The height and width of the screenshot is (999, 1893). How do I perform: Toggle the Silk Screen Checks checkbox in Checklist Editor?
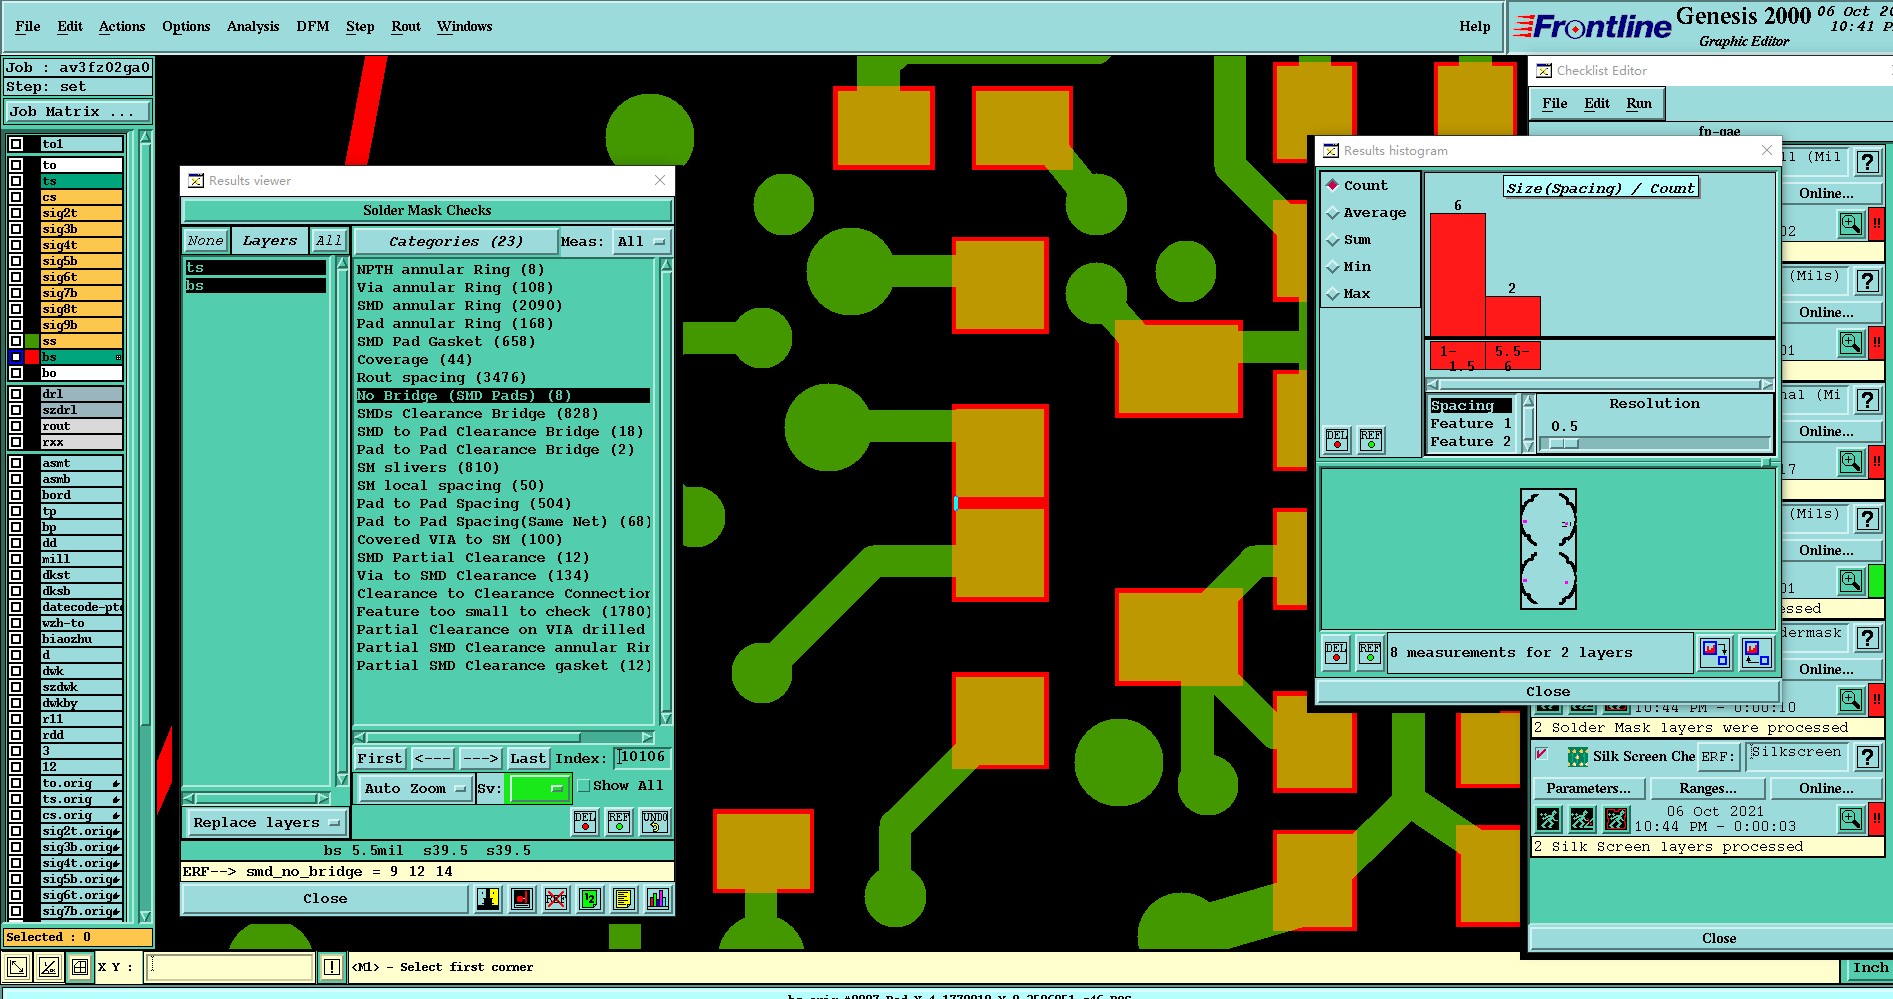click(1541, 754)
